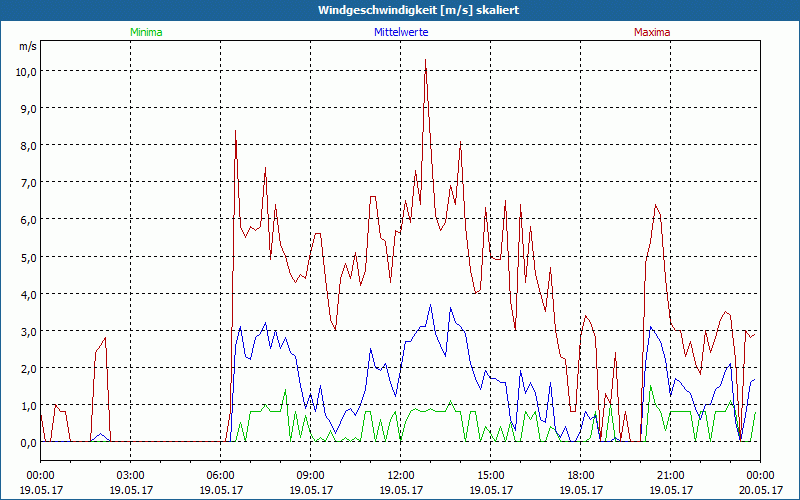Viewport: 800px width, 500px height.
Task: Click the "3,0" y-axis value label
Action: pos(27,331)
